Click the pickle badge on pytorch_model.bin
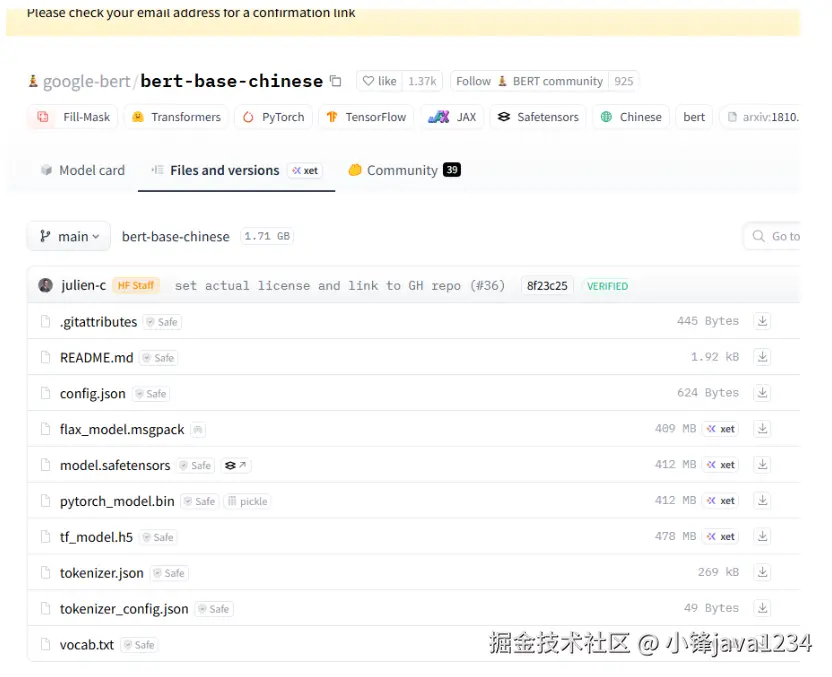 247,501
